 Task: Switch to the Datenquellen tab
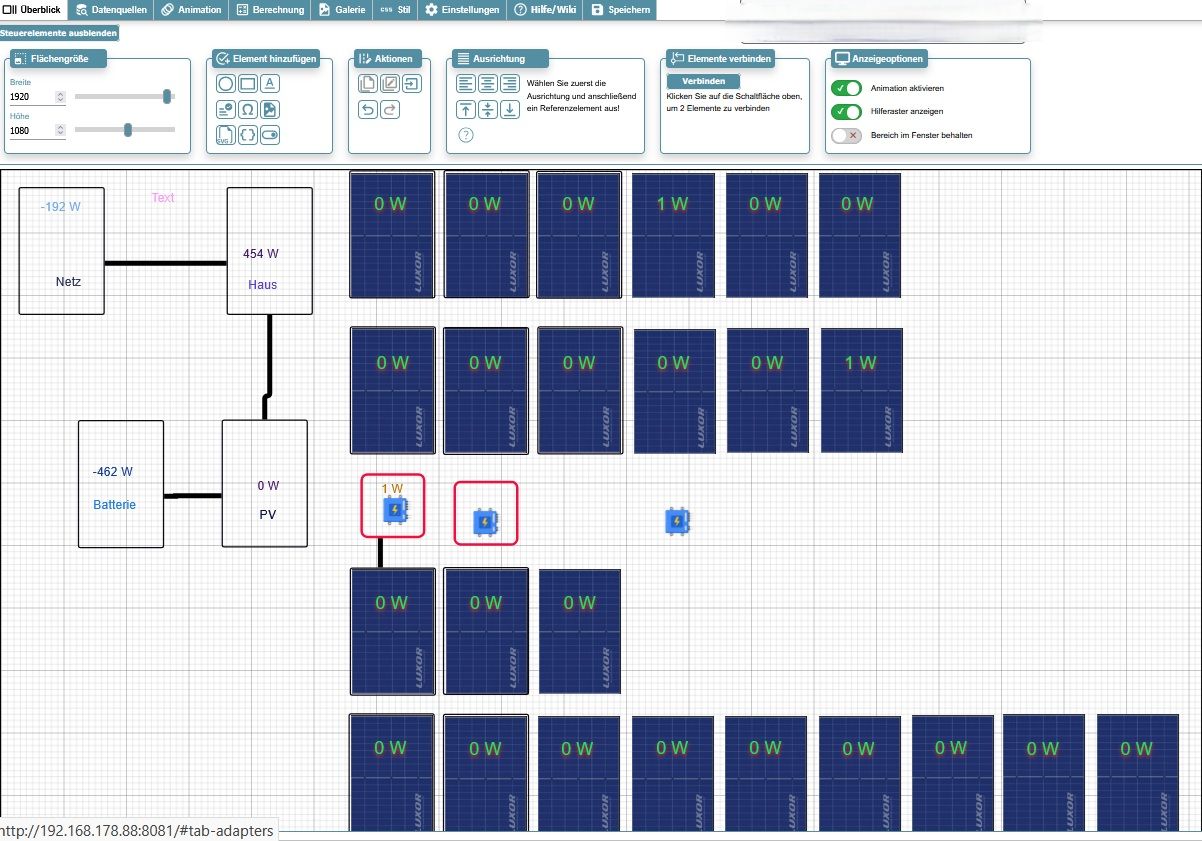point(112,10)
